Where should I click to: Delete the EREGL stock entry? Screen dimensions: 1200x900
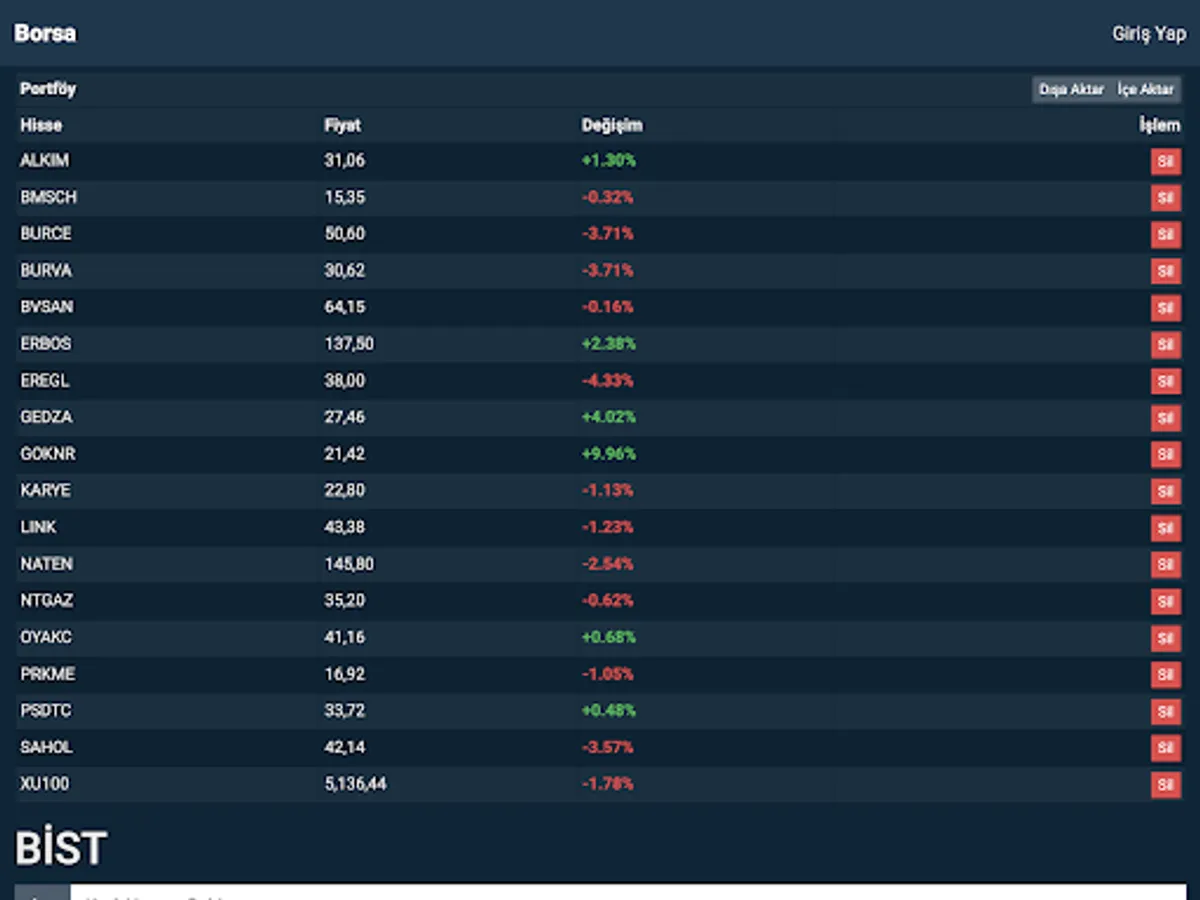1165,382
